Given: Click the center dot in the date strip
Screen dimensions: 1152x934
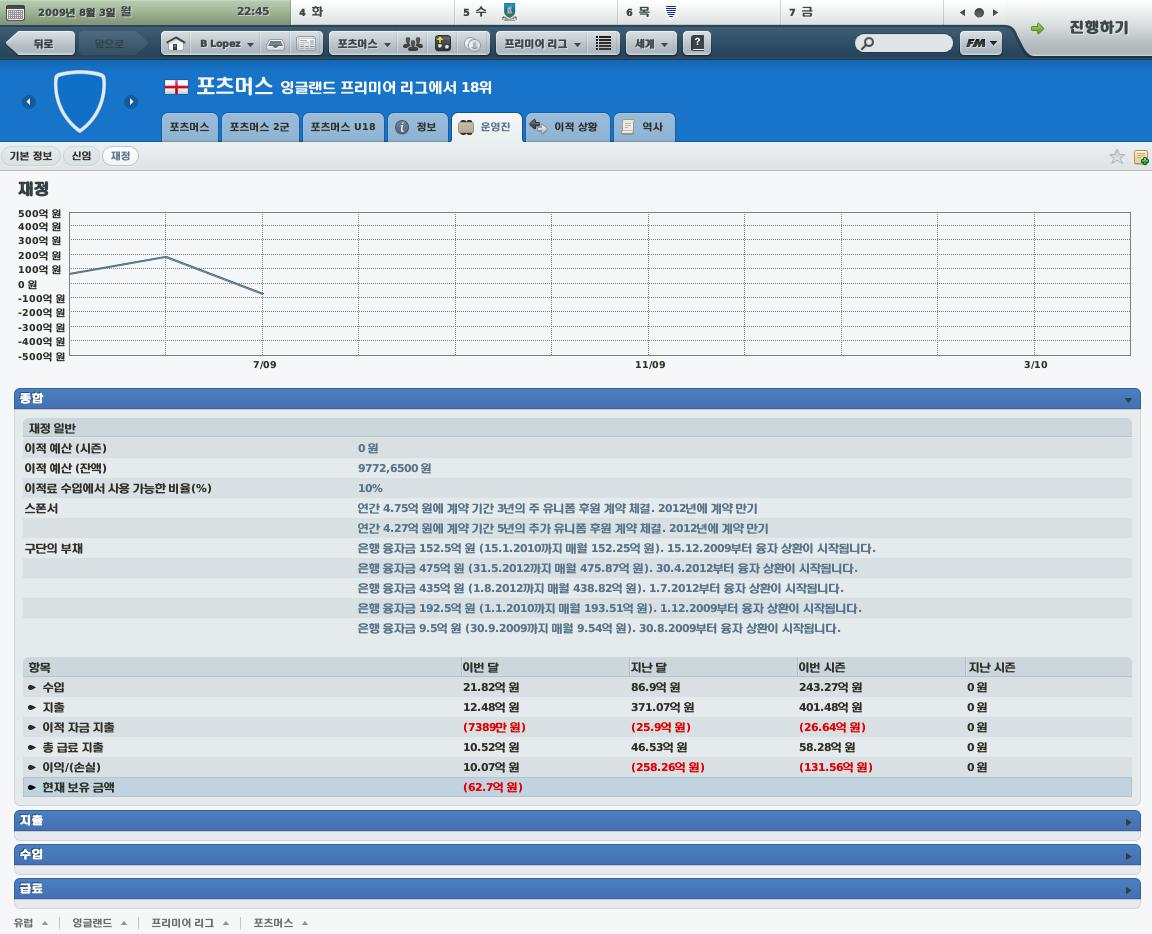Looking at the screenshot, I should (x=979, y=12).
